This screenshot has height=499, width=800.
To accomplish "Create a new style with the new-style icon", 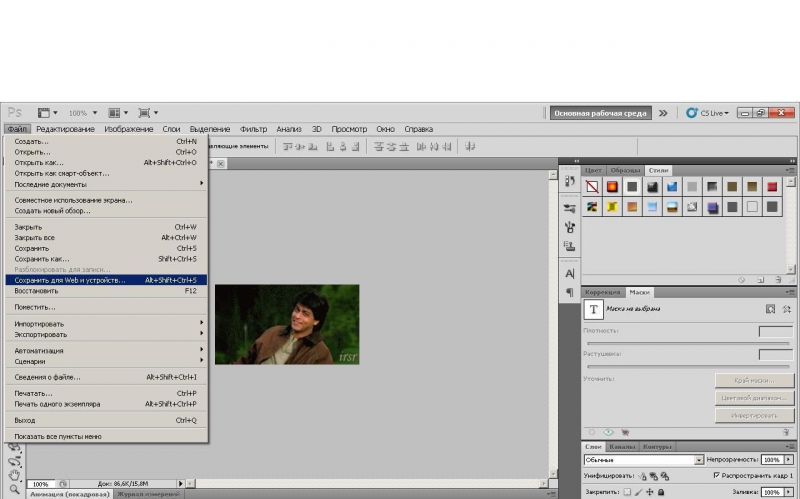I will click(760, 280).
